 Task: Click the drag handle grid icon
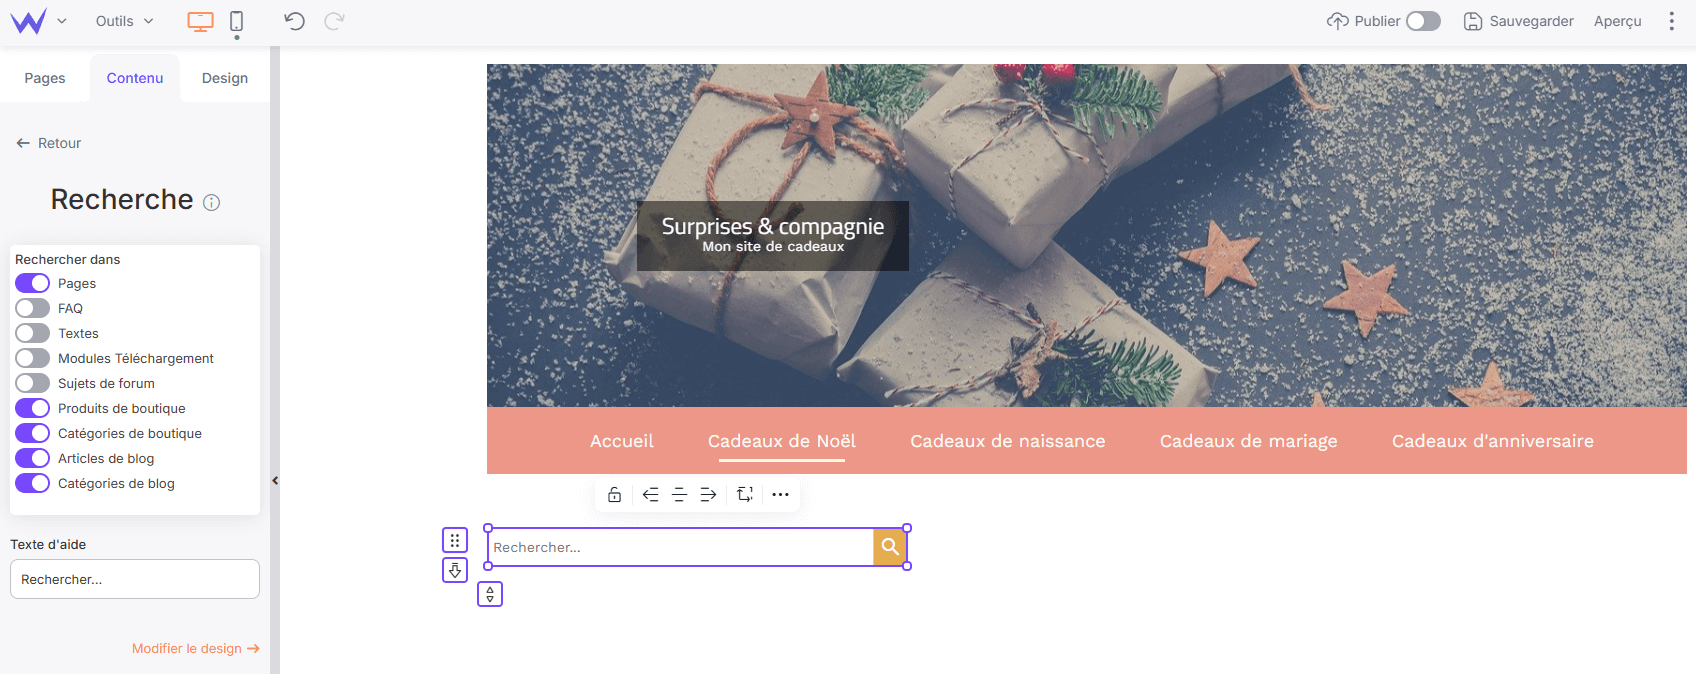tap(455, 540)
